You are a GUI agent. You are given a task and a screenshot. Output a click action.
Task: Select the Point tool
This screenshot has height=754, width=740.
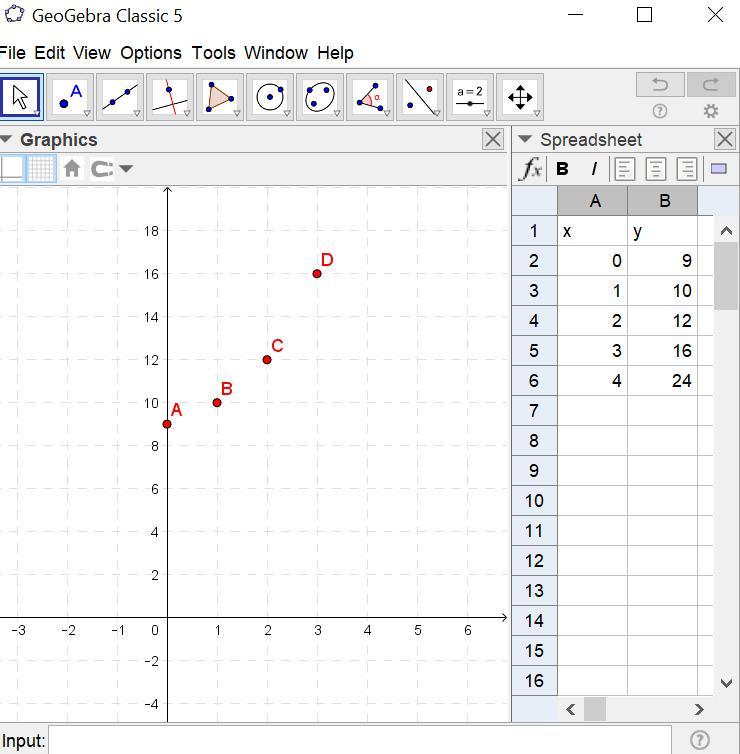click(x=70, y=97)
